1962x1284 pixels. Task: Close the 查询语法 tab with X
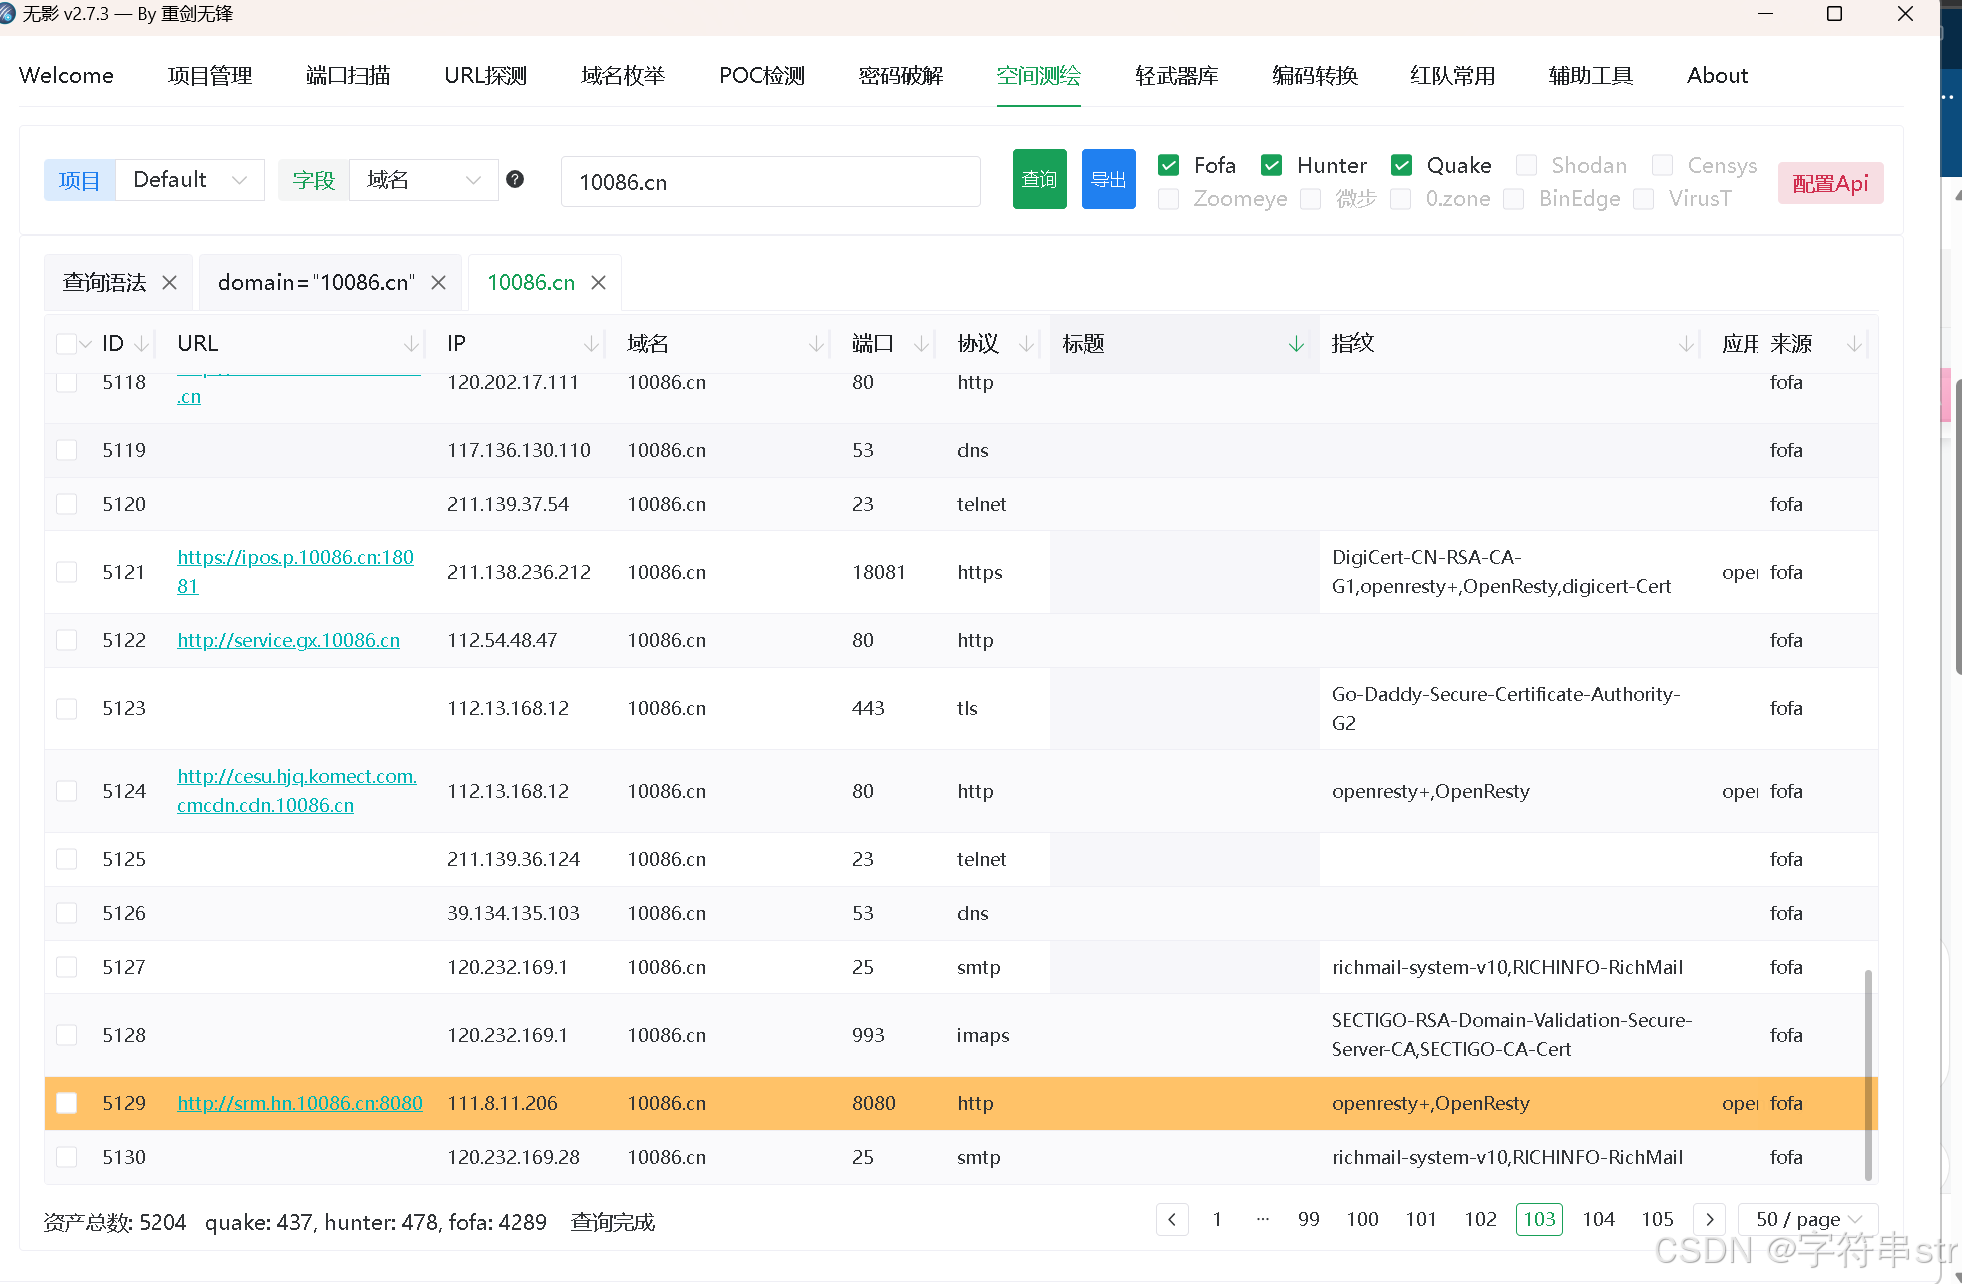tap(170, 283)
